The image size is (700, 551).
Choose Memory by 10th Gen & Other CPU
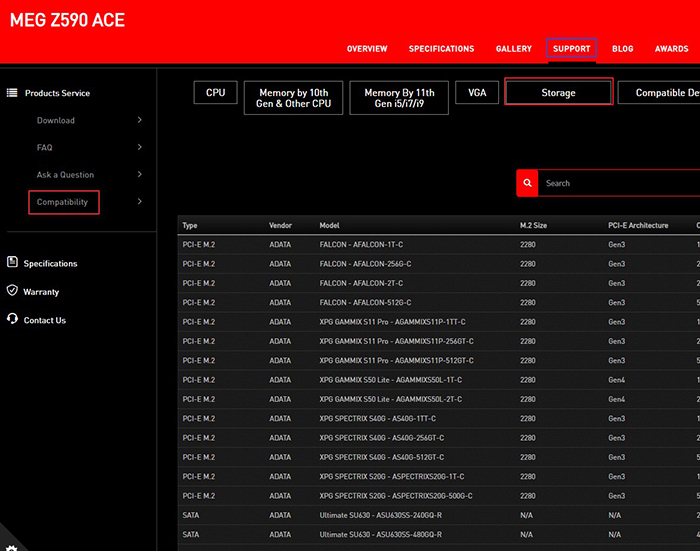[x=293, y=98]
